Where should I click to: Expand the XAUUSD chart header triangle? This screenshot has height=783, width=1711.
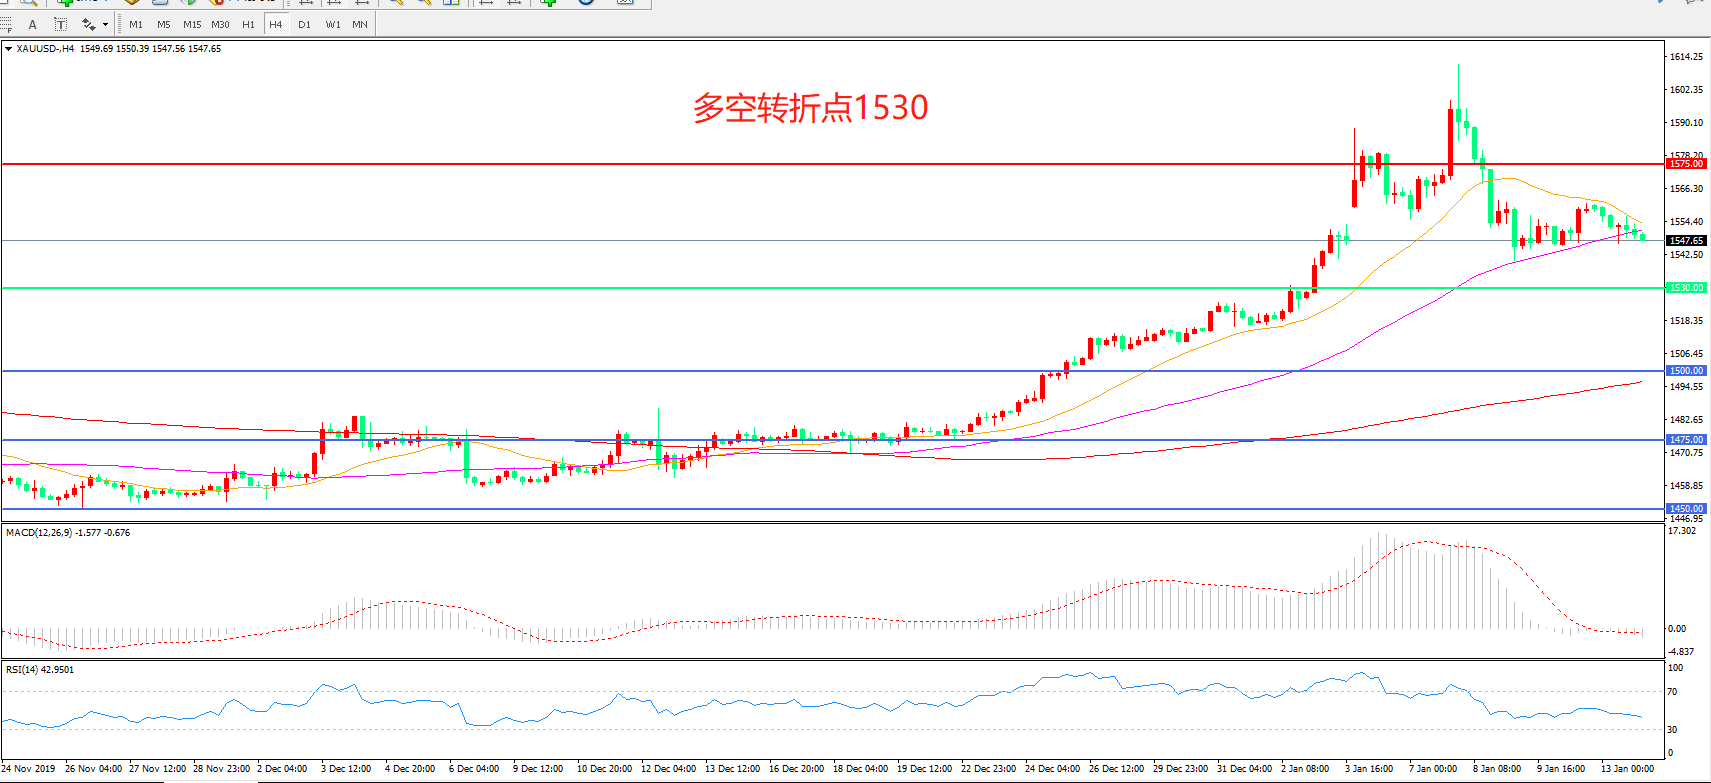[8, 49]
